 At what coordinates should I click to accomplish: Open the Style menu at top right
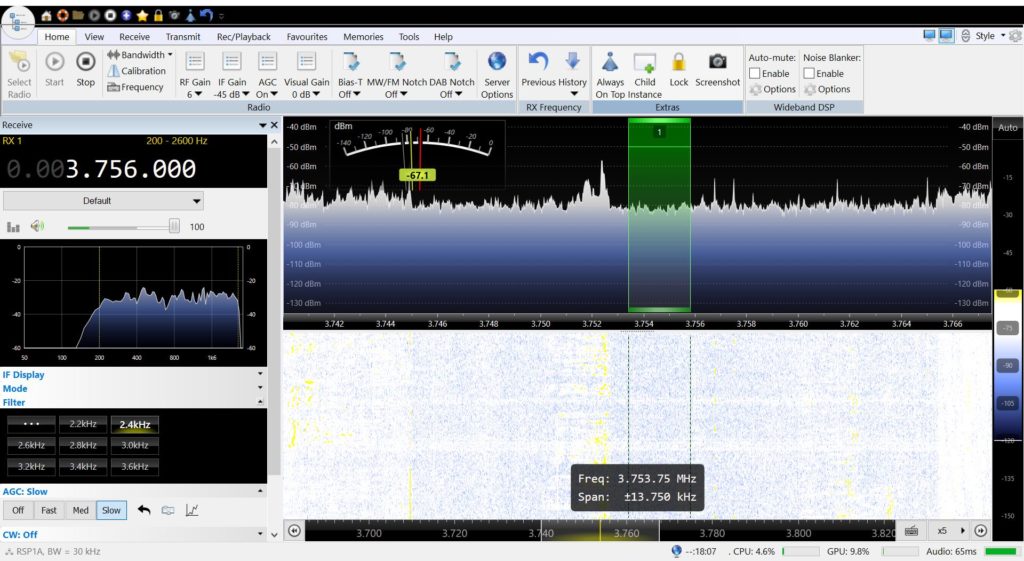(989, 36)
